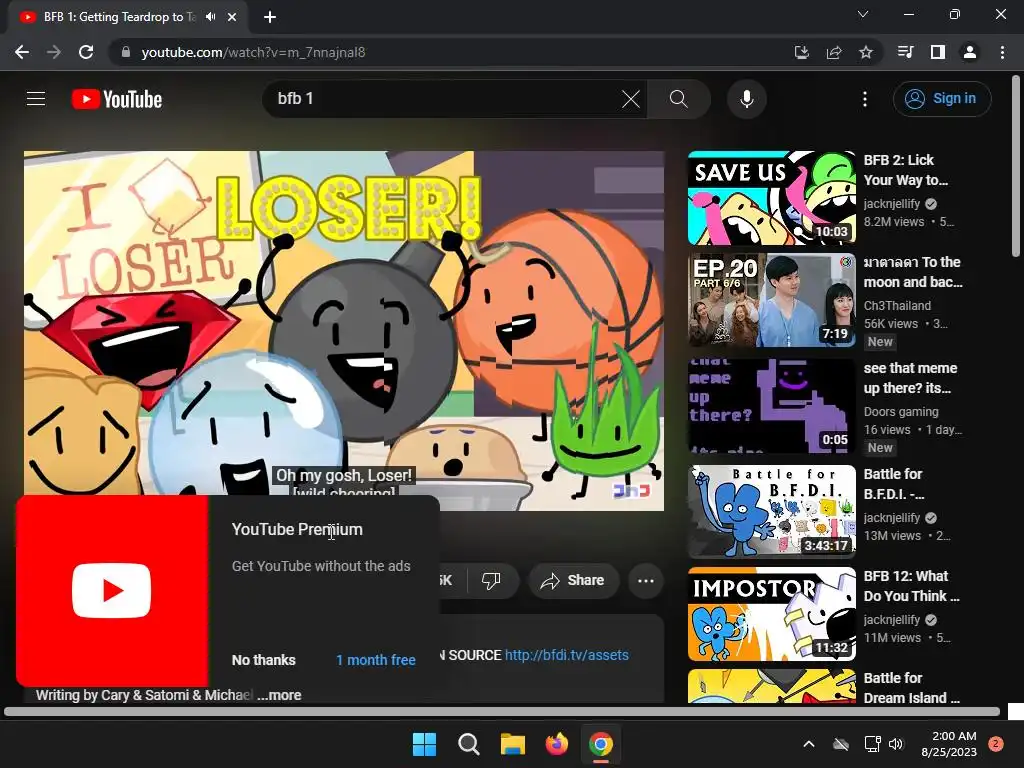Open a new browser tab
Image resolution: width=1024 pixels, height=768 pixels.
[x=270, y=17]
